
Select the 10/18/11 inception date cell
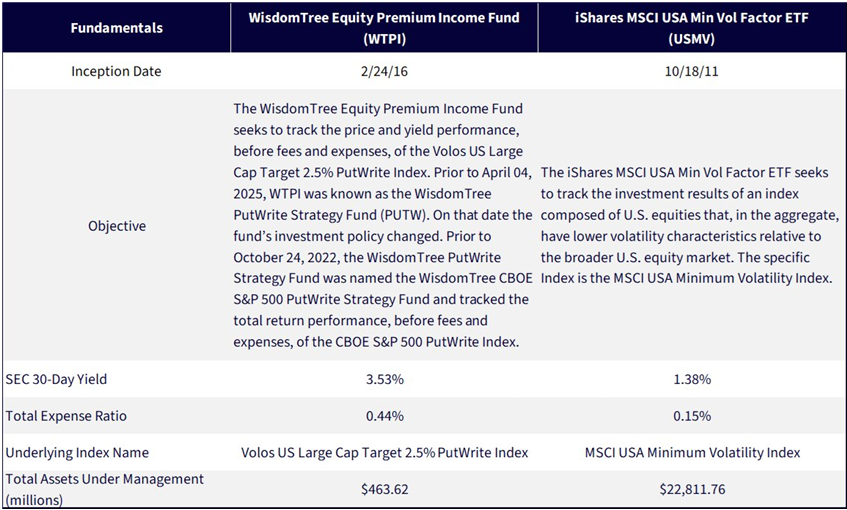[692, 71]
